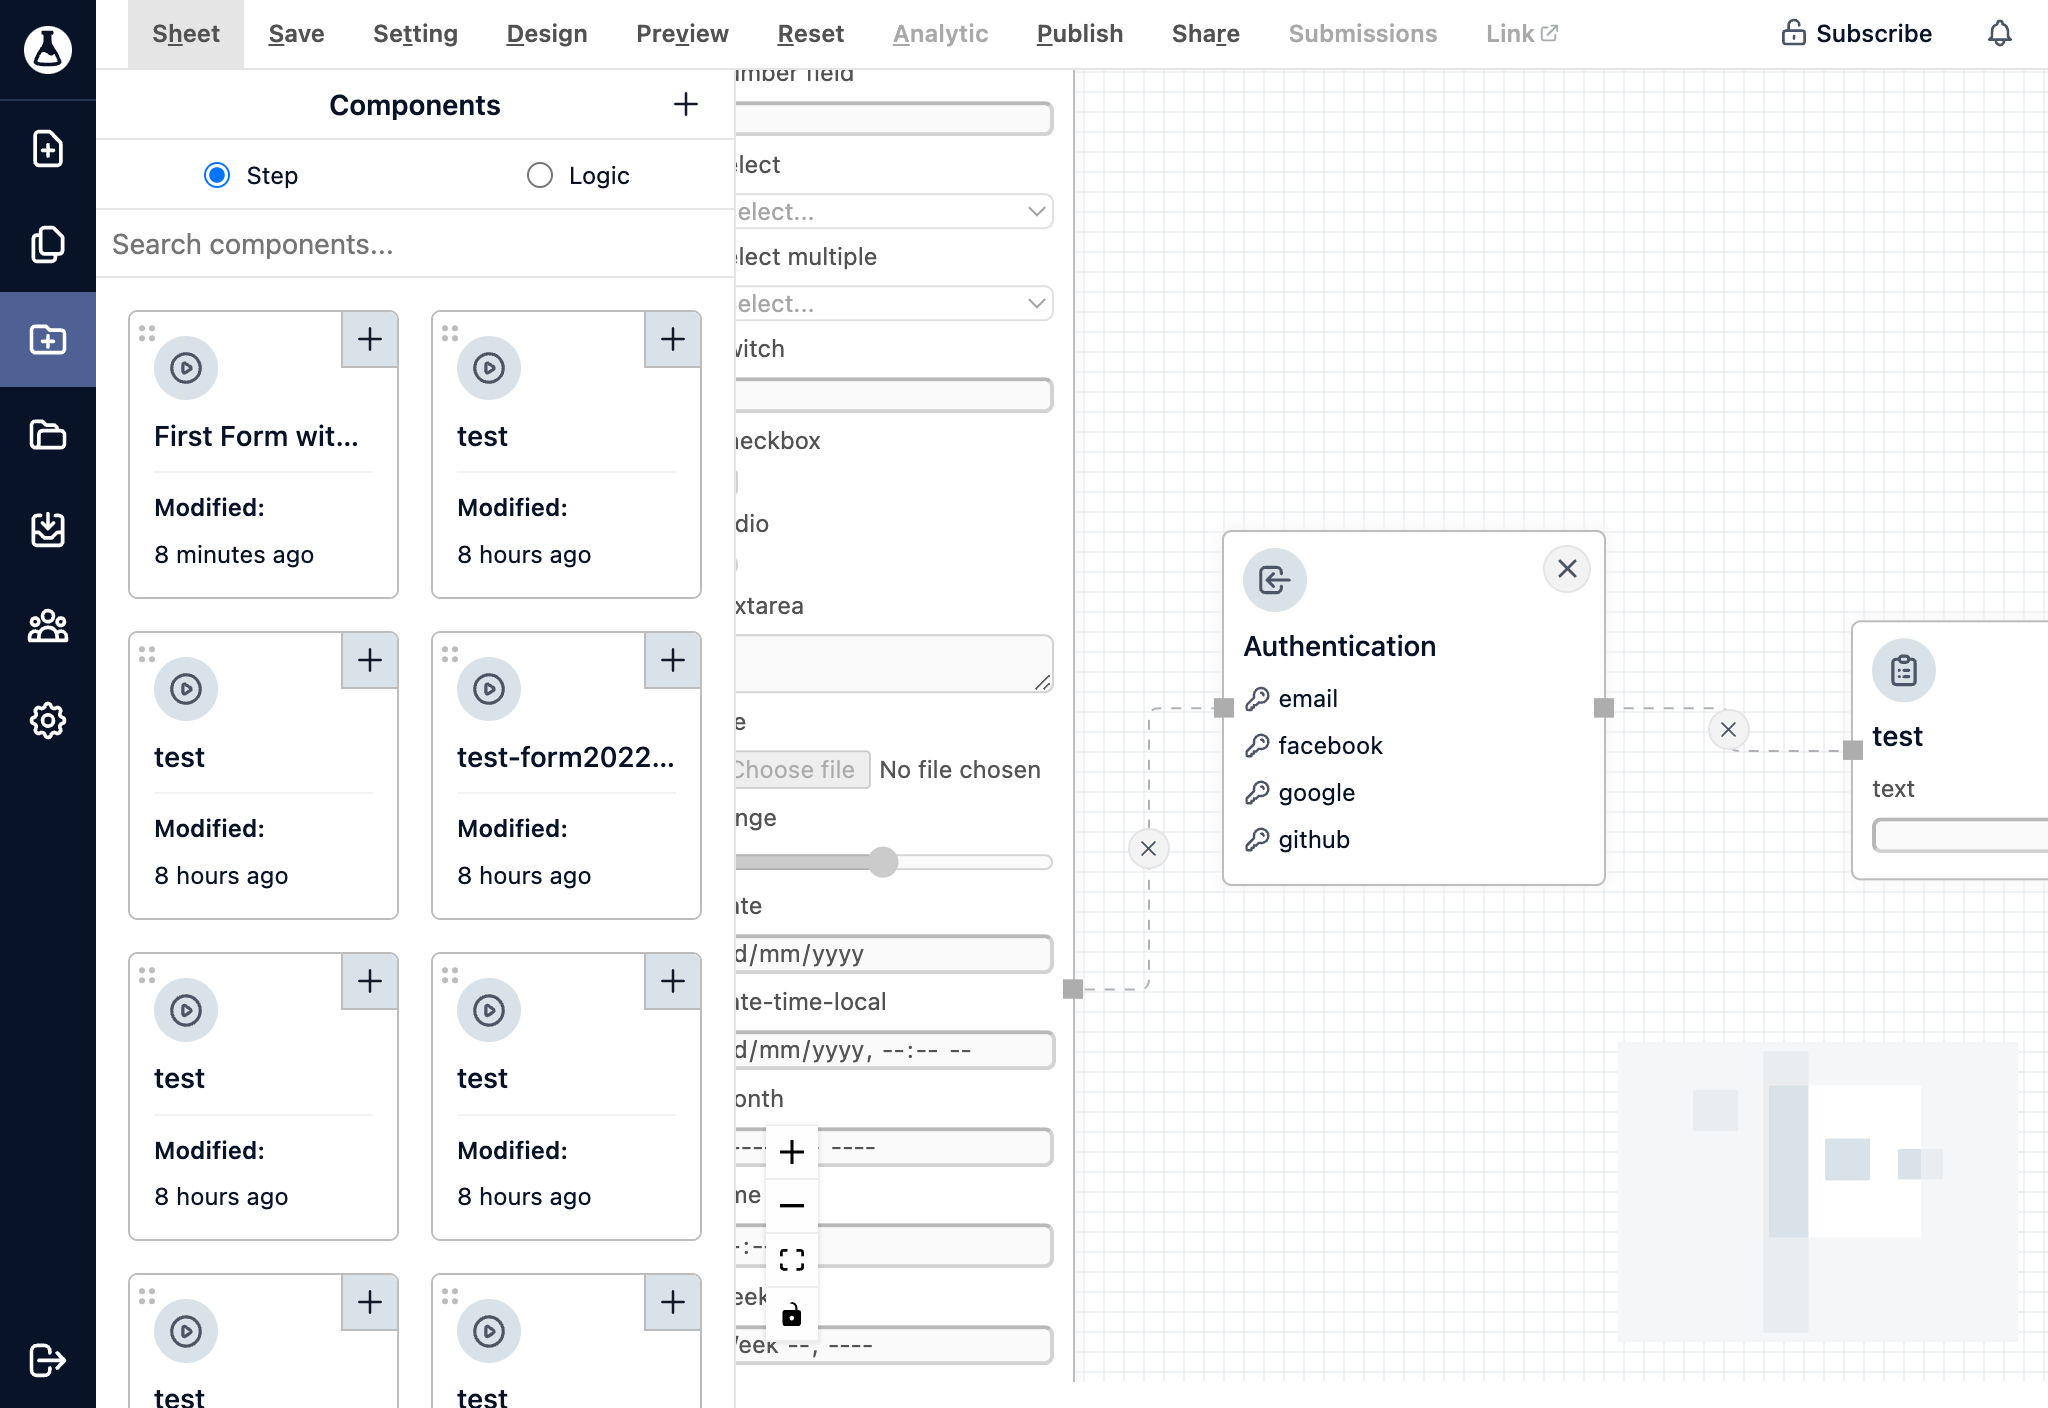Click the date dd/mm/yyyy input
The image size is (2048, 1408).
[894, 954]
